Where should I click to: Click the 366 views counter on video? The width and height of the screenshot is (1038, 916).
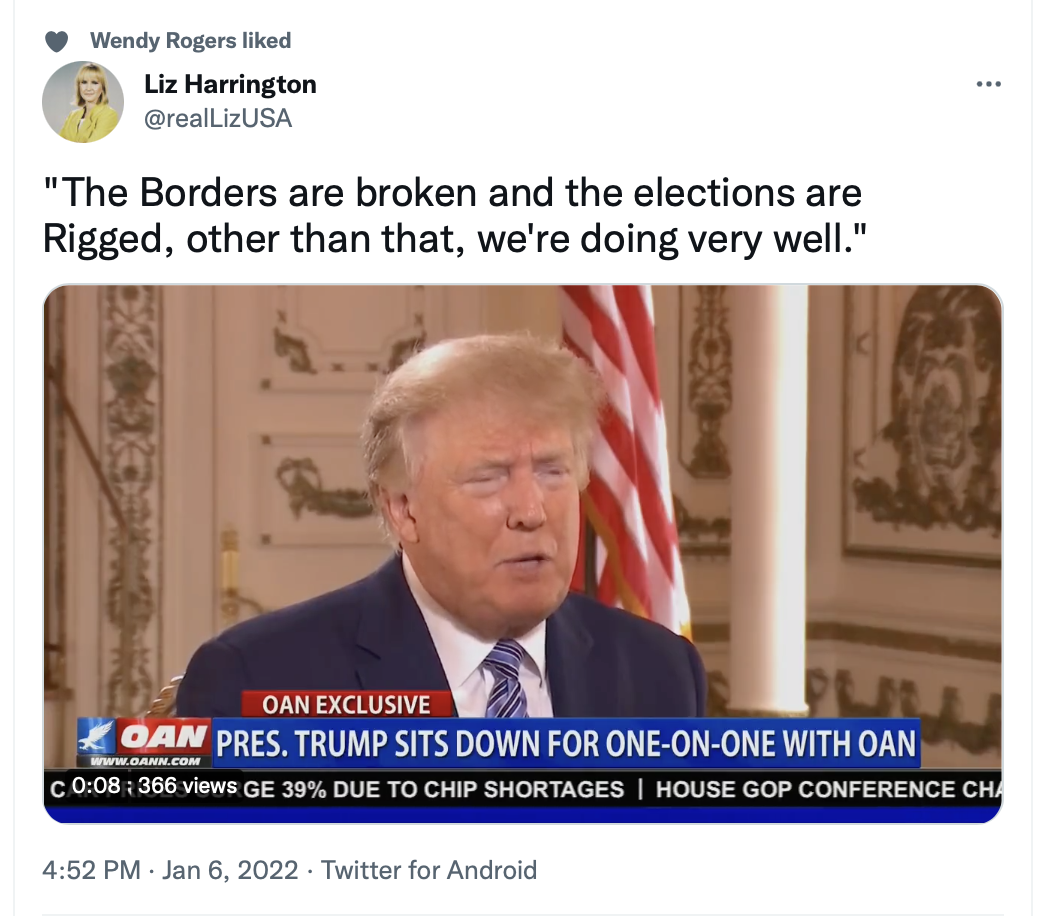pyautogui.click(x=187, y=786)
